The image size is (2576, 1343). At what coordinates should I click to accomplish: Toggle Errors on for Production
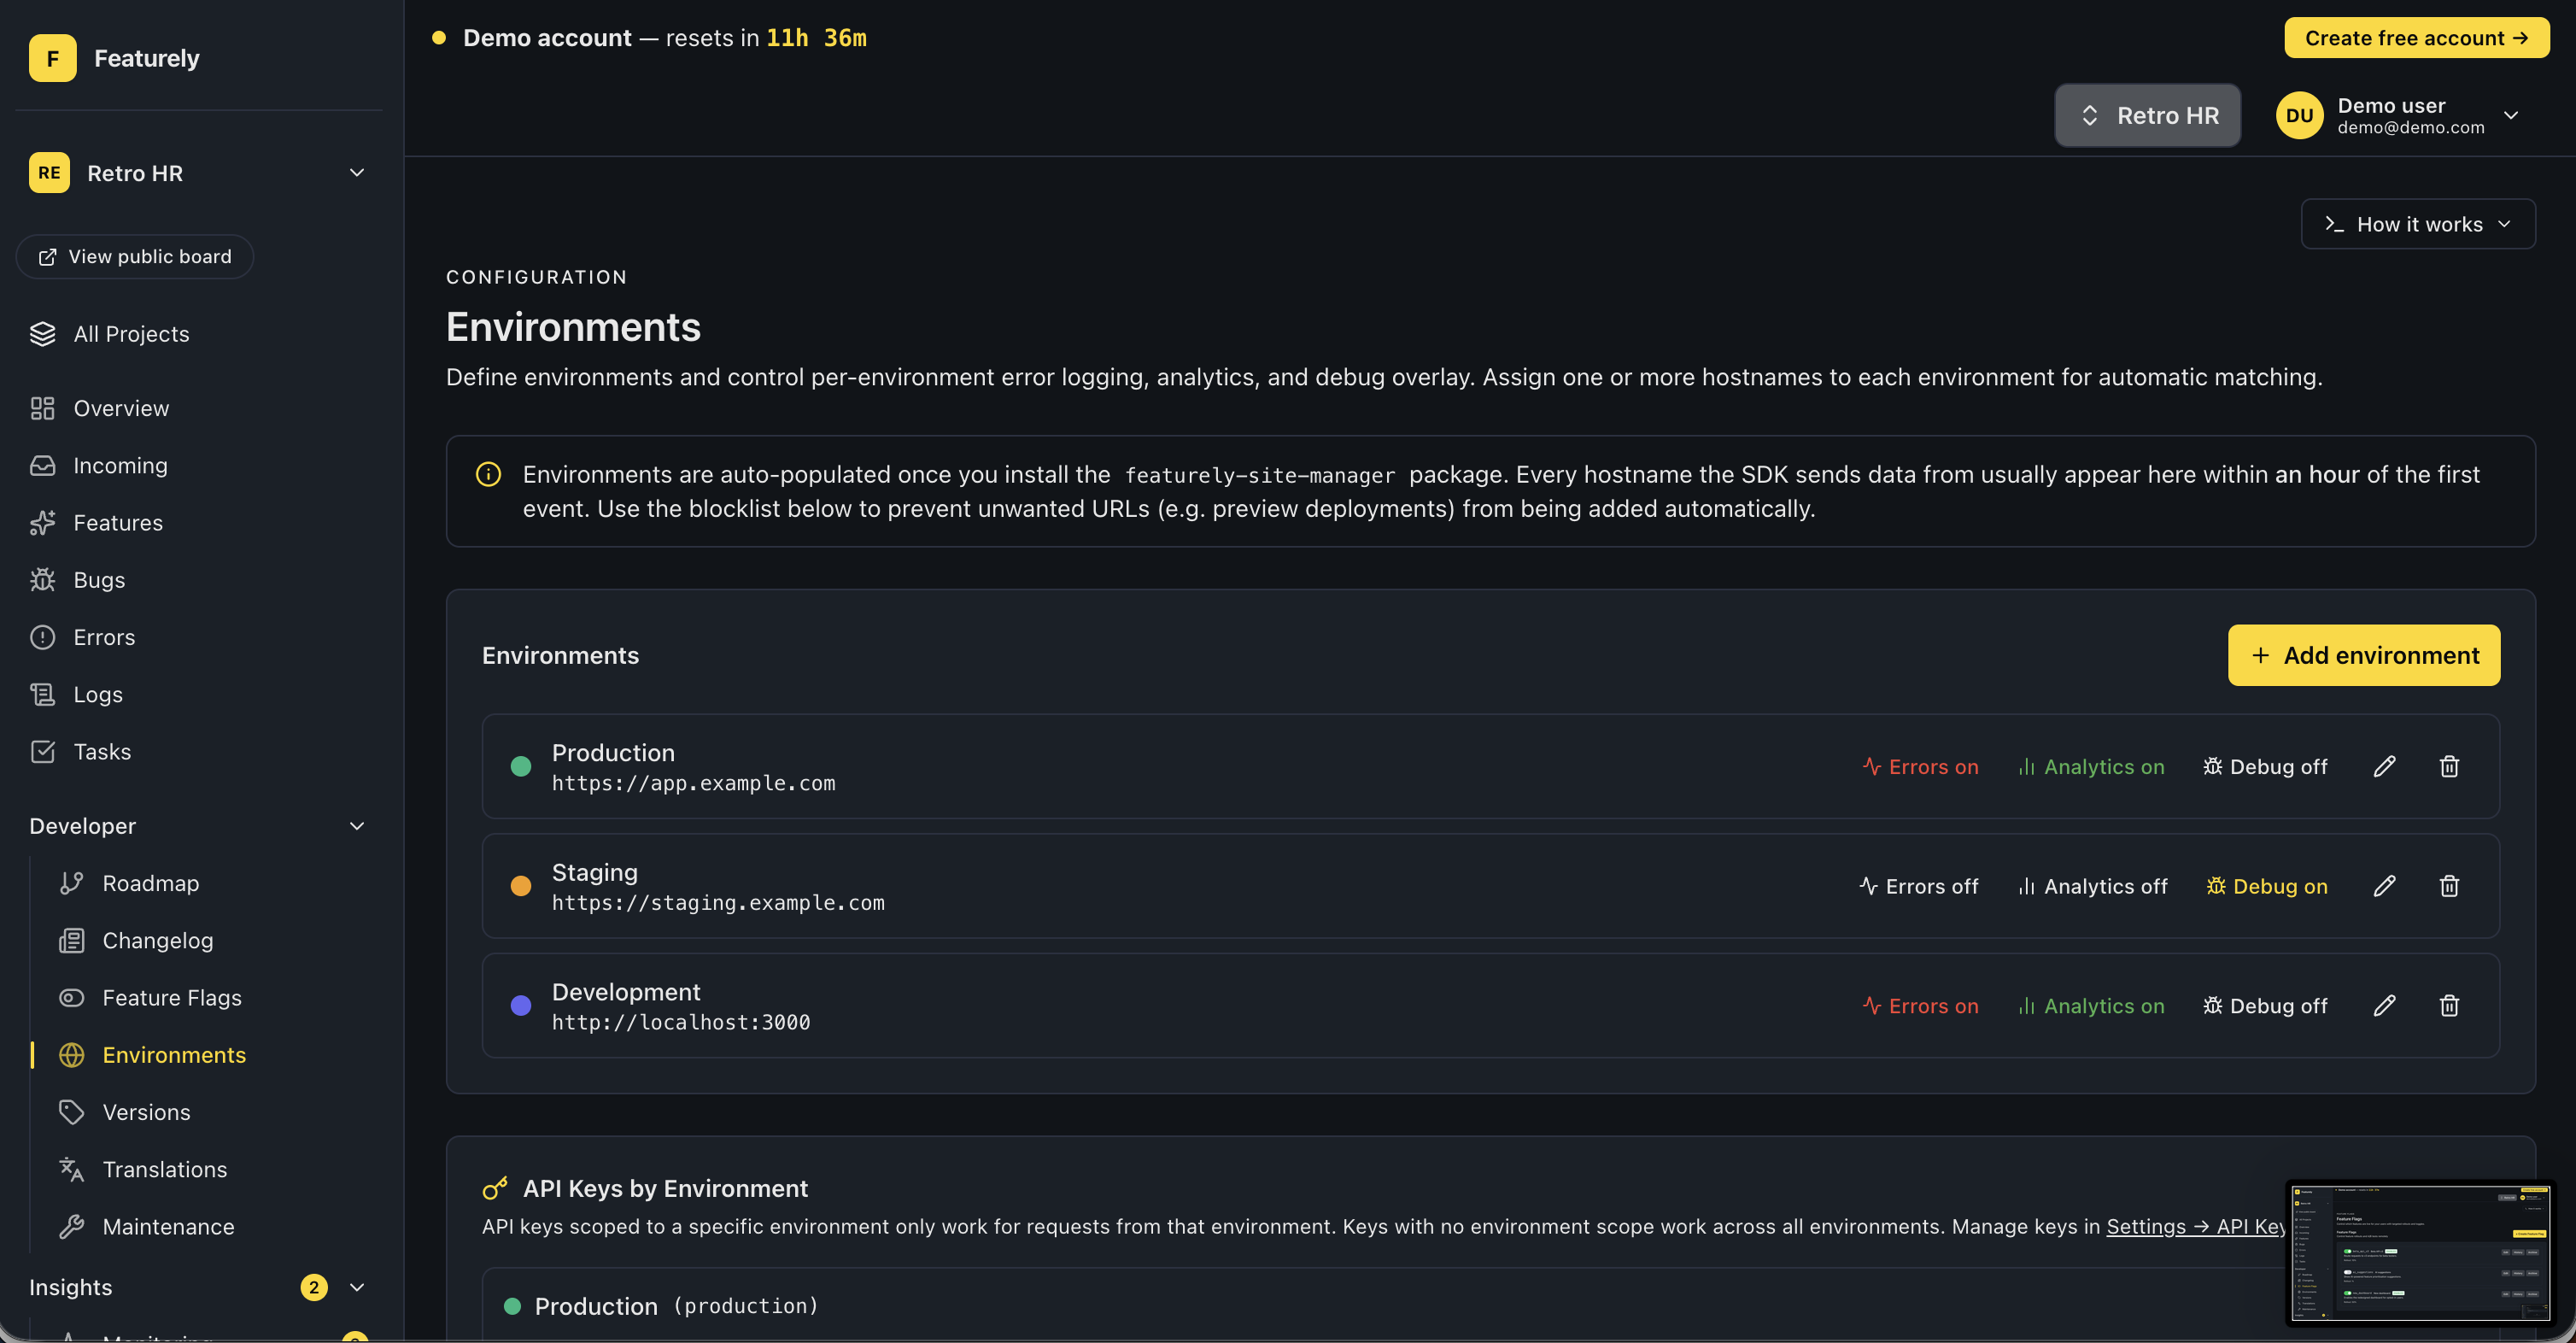(x=1920, y=767)
